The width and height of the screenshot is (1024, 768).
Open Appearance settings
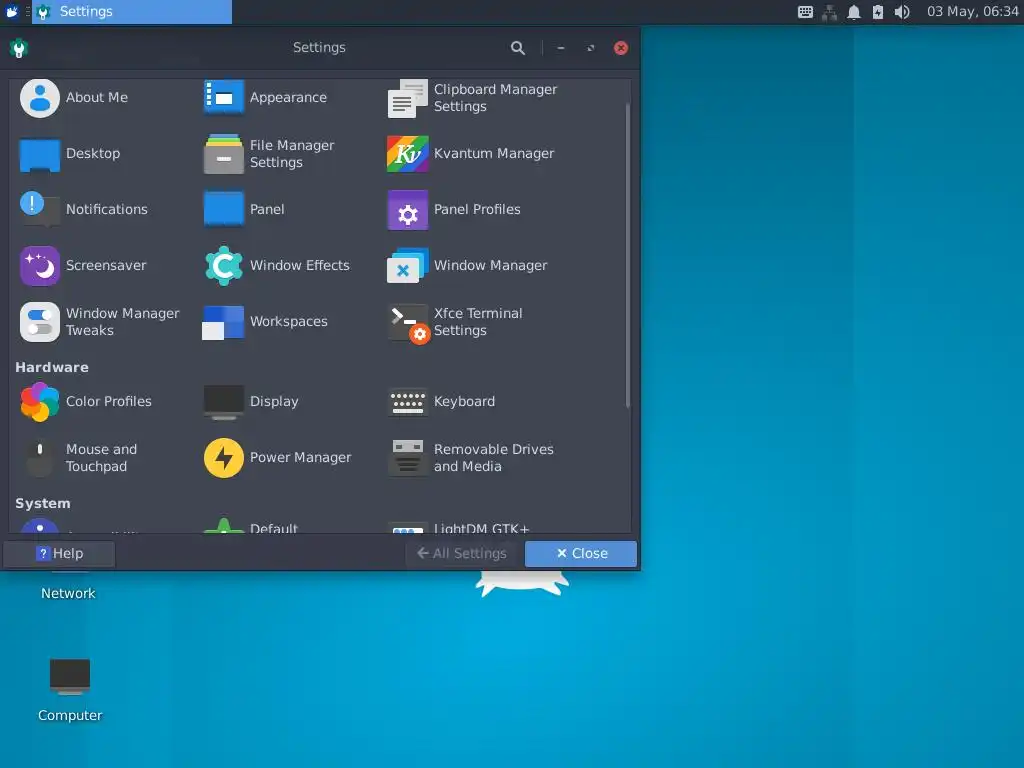pyautogui.click(x=265, y=97)
